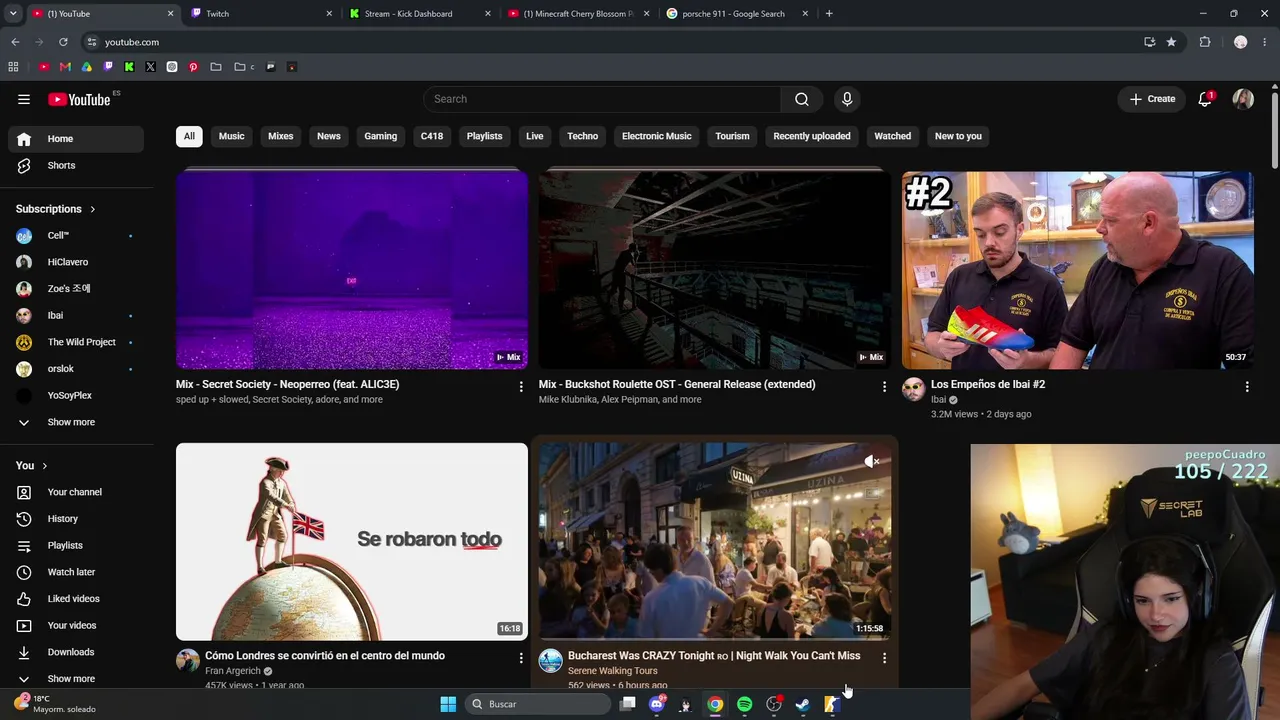Open site information icon in address bar
This screenshot has width=1280, height=720.
pyautogui.click(x=91, y=42)
